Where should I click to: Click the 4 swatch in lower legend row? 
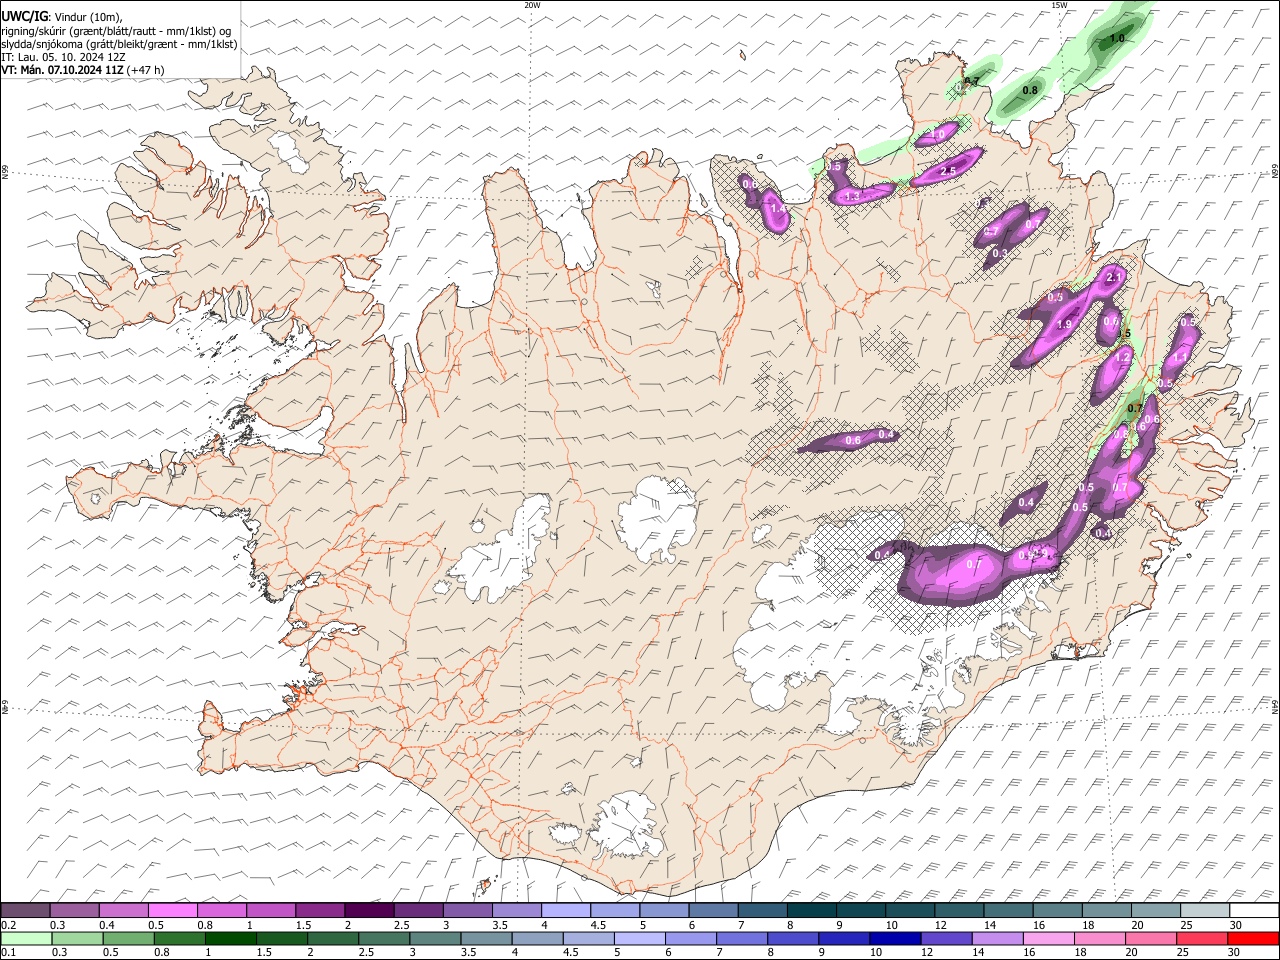pyautogui.click(x=537, y=938)
